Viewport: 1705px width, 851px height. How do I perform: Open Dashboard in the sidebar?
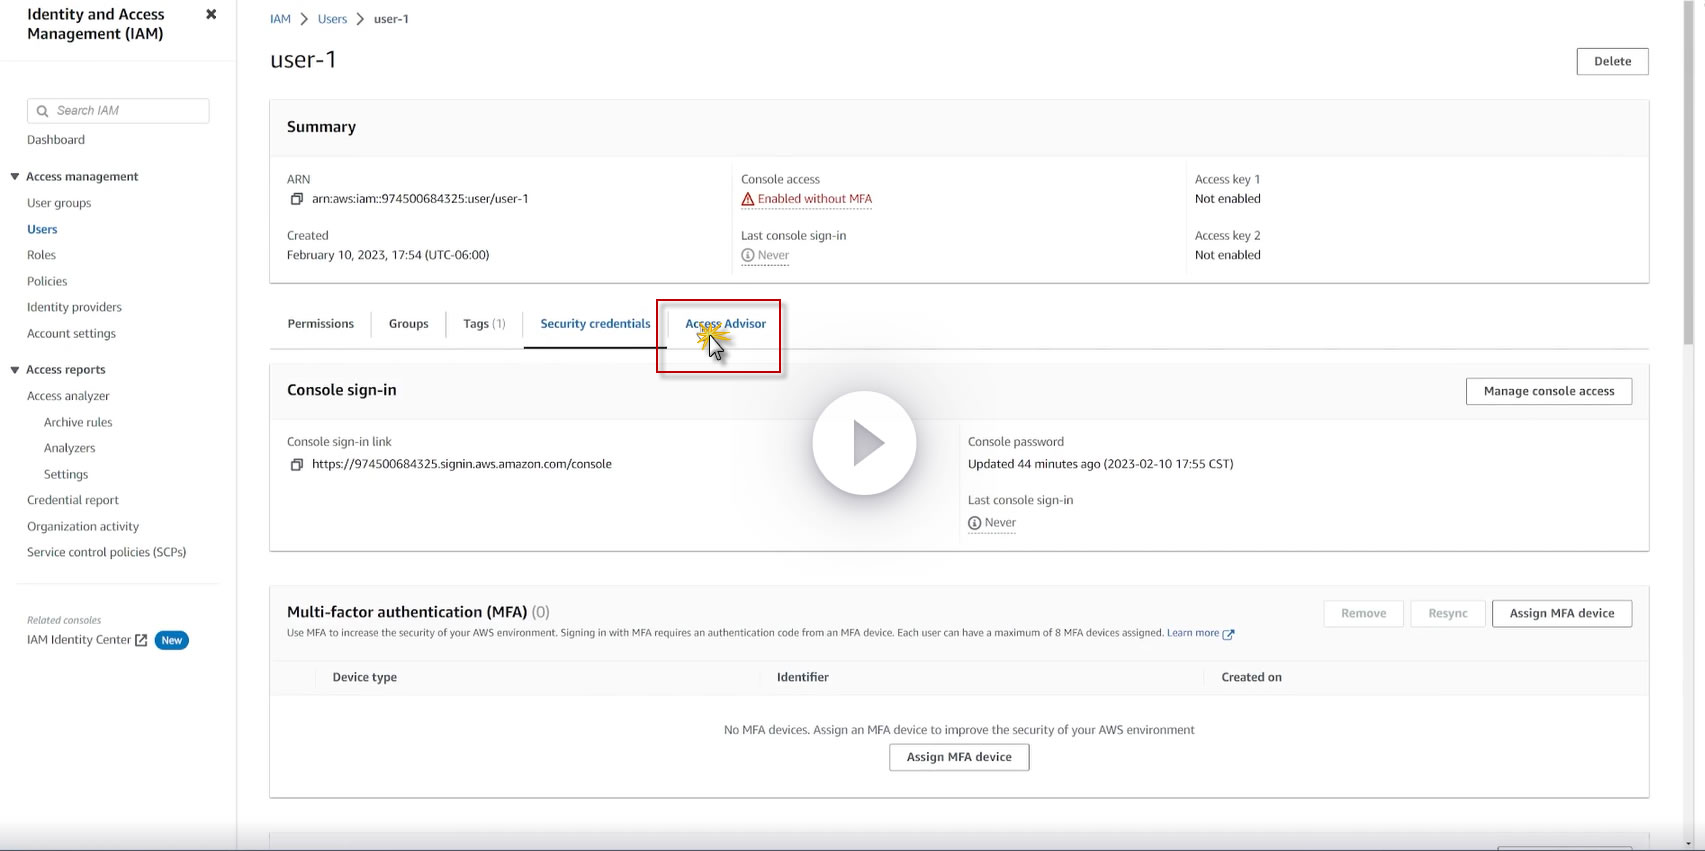tap(56, 140)
